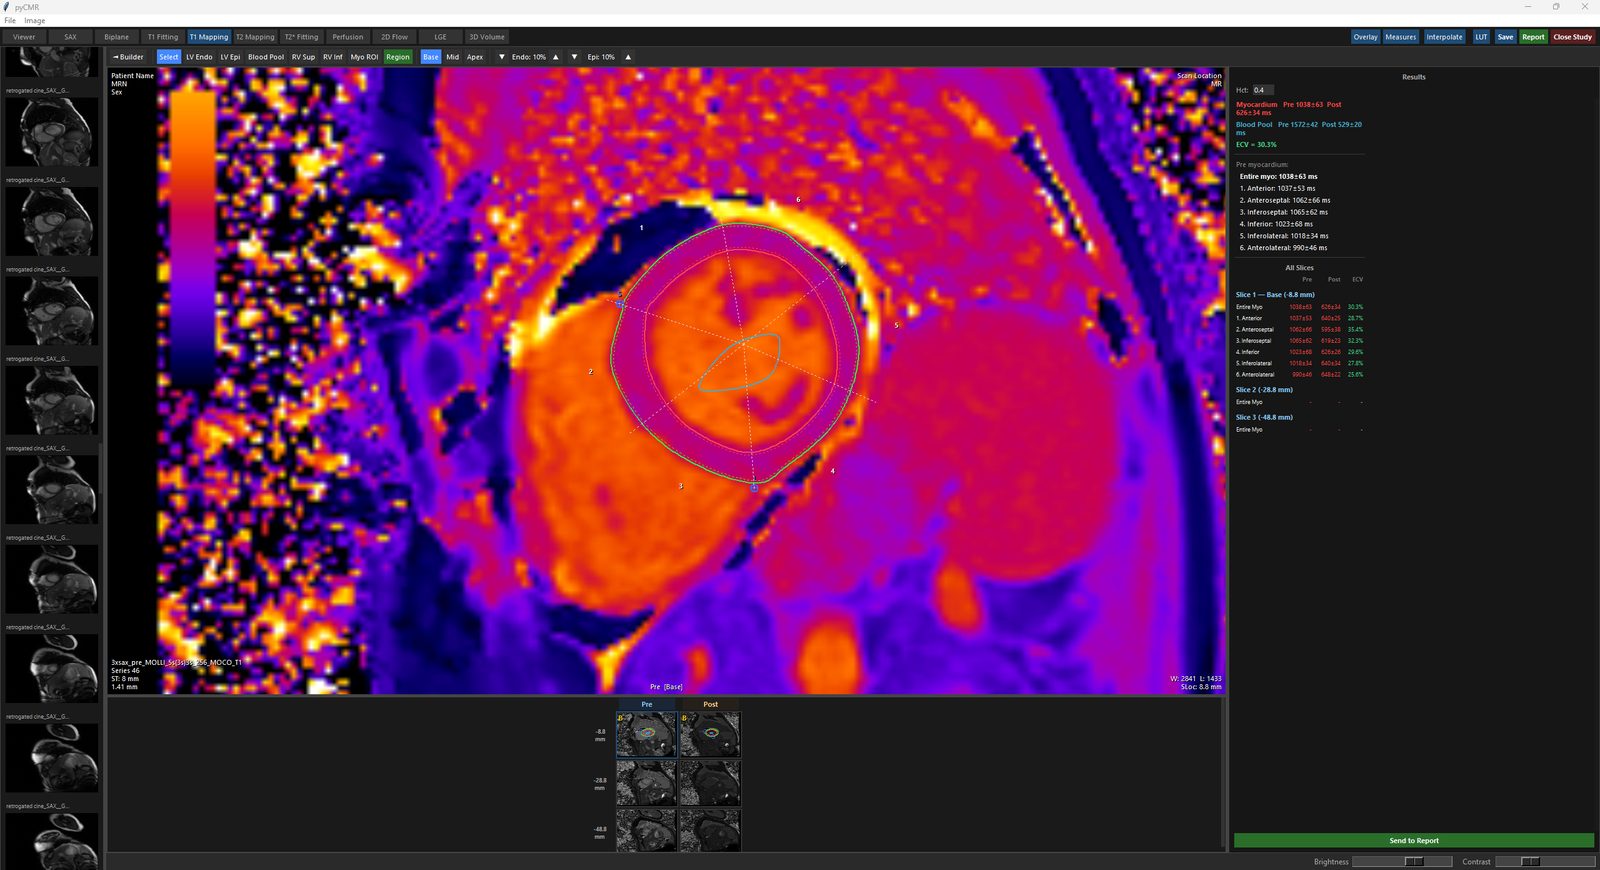Decrease the Epi percentage
1600x870 pixels.
(574, 57)
